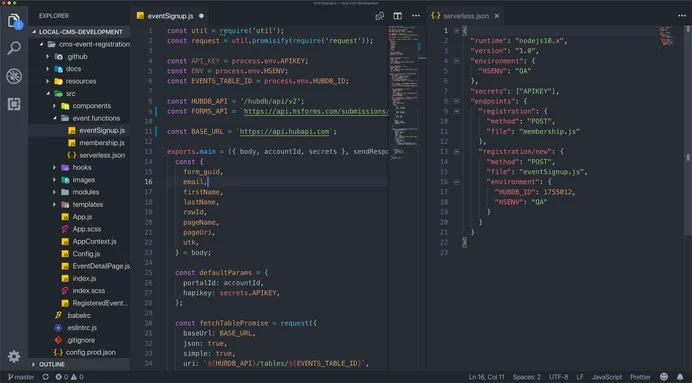Image resolution: width=692 pixels, height=383 pixels.
Task: Split the editor with split icon
Action: [x=398, y=16]
